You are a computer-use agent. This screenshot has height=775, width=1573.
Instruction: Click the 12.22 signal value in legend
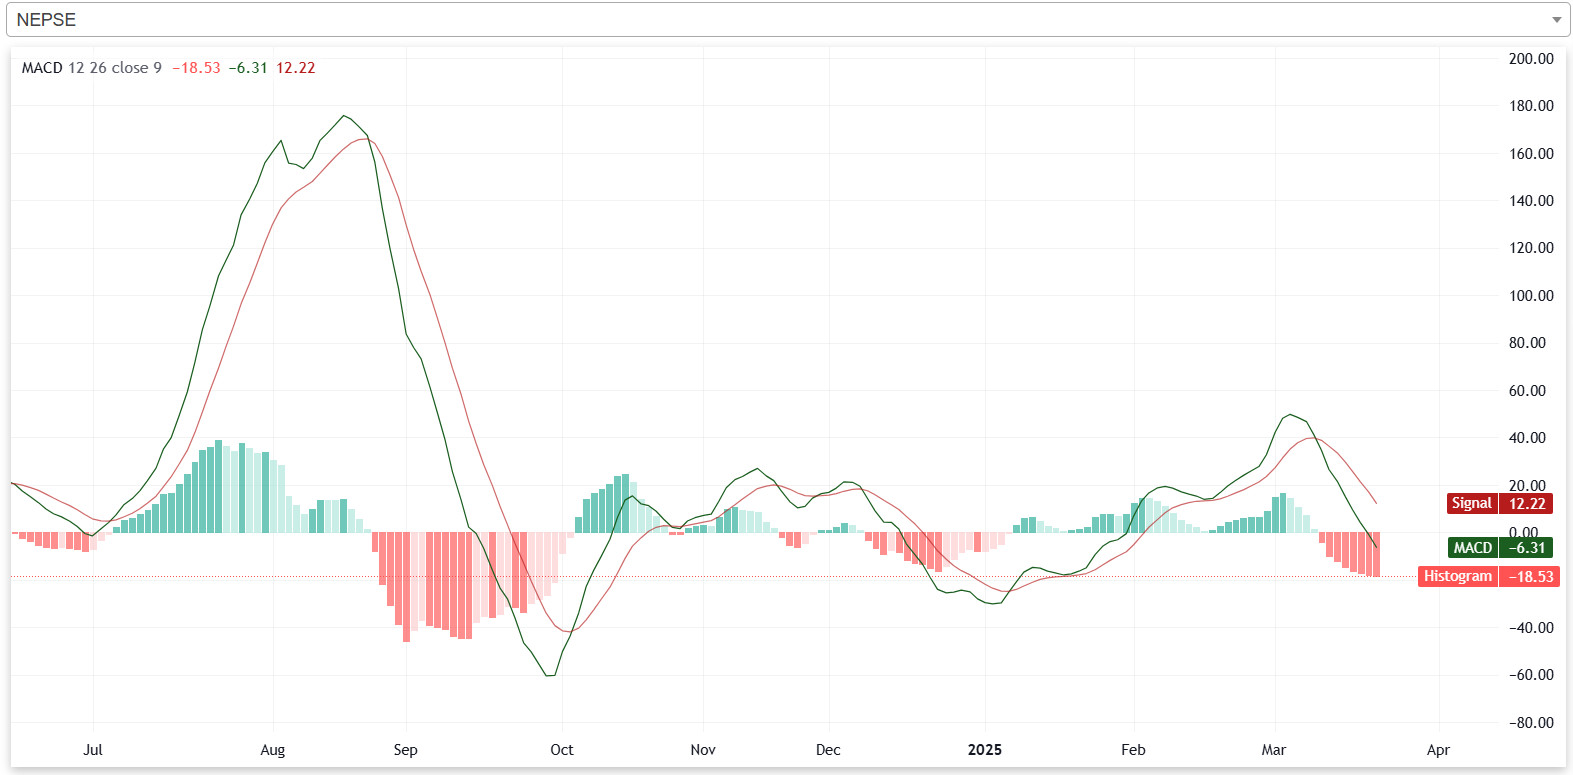click(295, 68)
